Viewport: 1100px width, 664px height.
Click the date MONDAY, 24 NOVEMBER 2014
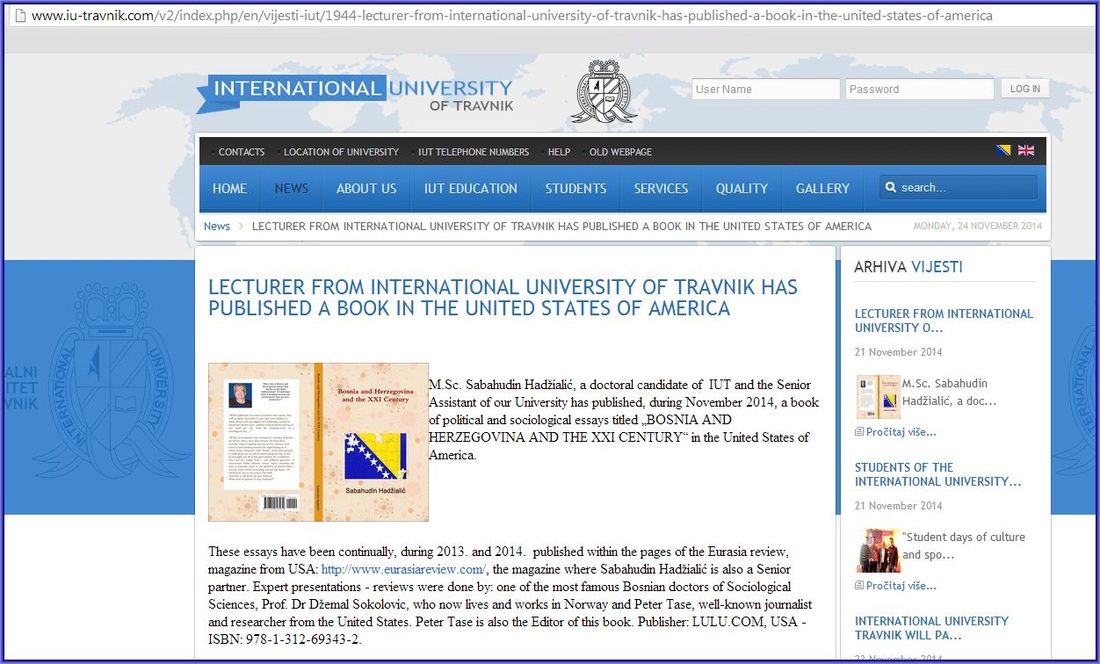click(x=977, y=226)
